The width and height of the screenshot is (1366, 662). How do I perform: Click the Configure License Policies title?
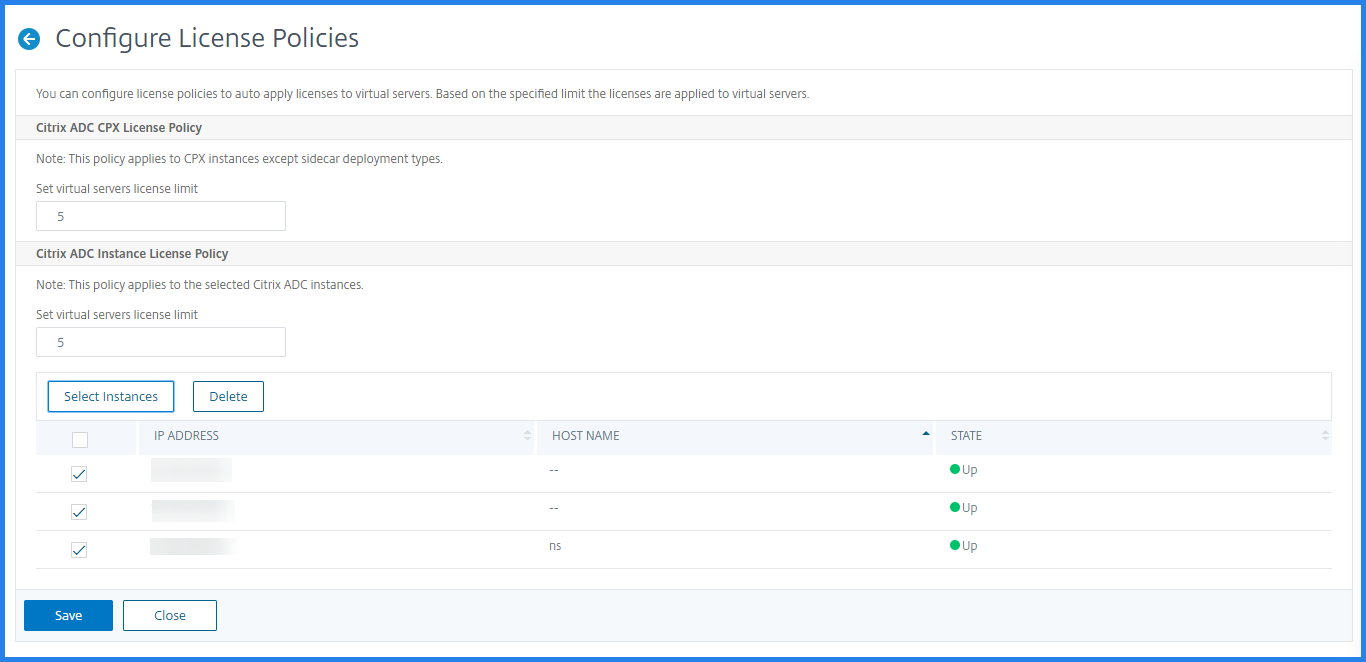point(207,39)
